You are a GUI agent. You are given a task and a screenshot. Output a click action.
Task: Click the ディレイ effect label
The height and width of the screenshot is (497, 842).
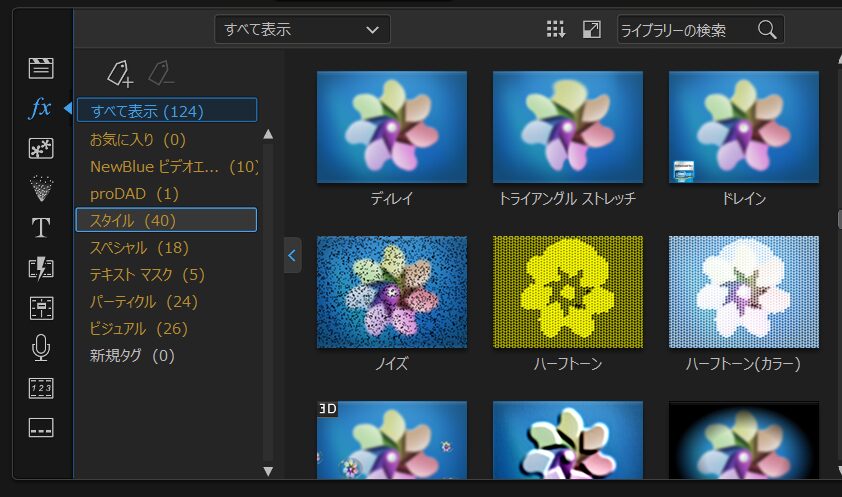(391, 199)
